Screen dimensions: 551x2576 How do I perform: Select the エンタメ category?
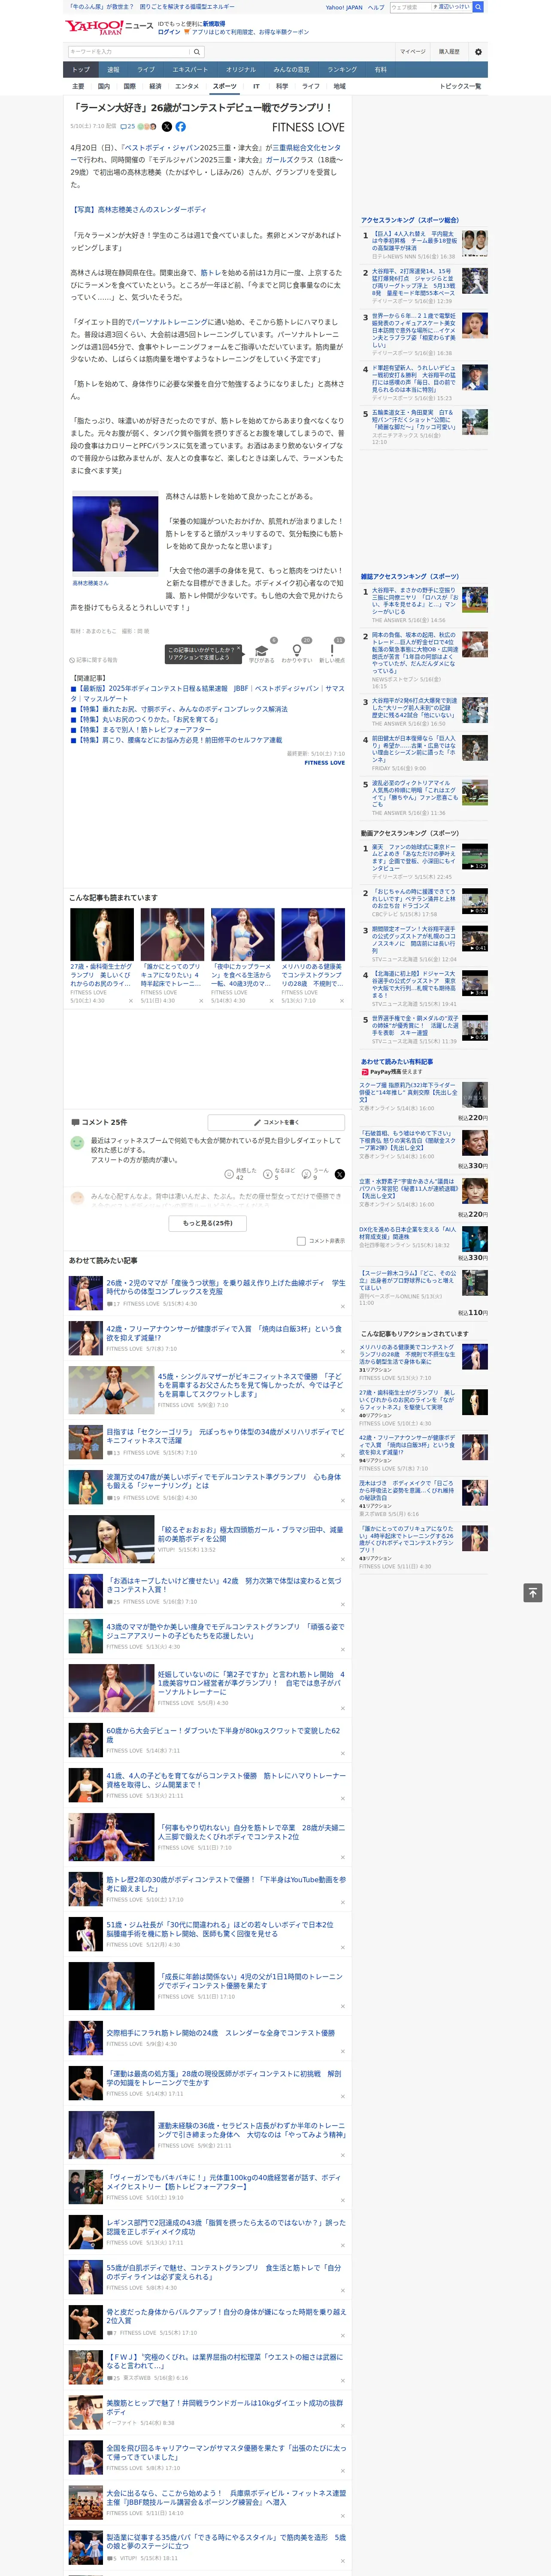[x=187, y=86]
